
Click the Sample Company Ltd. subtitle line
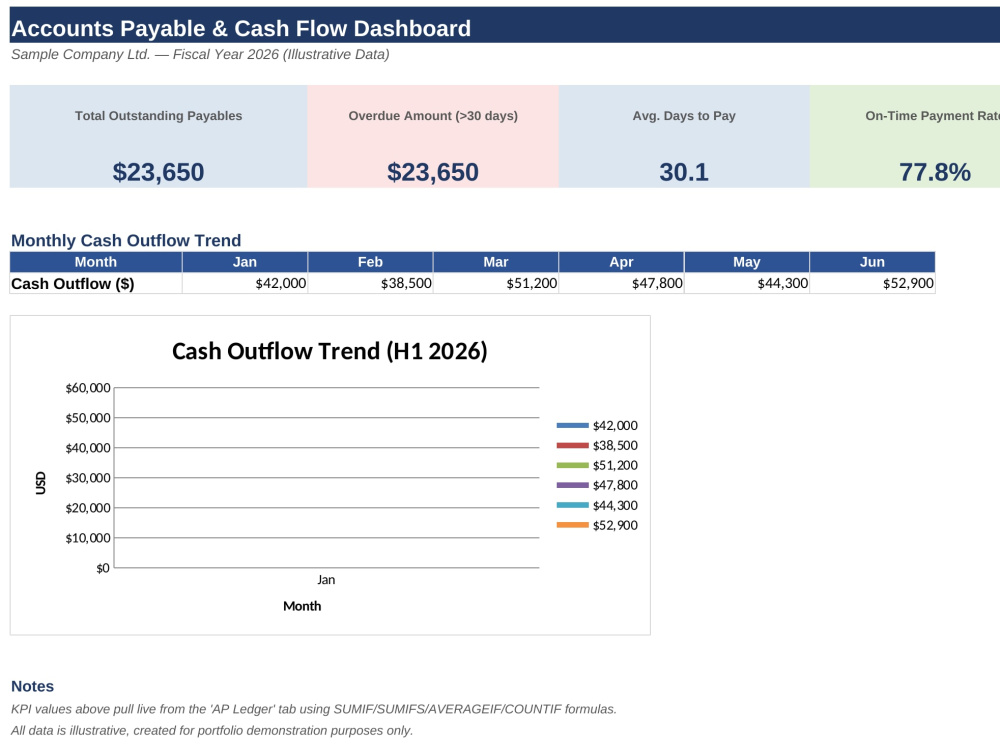pos(200,55)
